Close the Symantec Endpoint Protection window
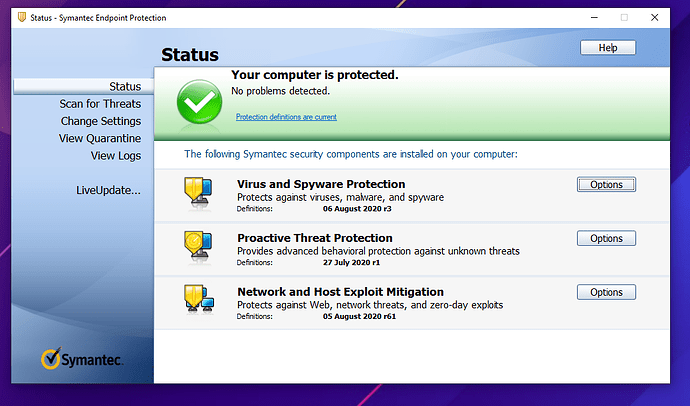The image size is (690, 406). click(657, 18)
